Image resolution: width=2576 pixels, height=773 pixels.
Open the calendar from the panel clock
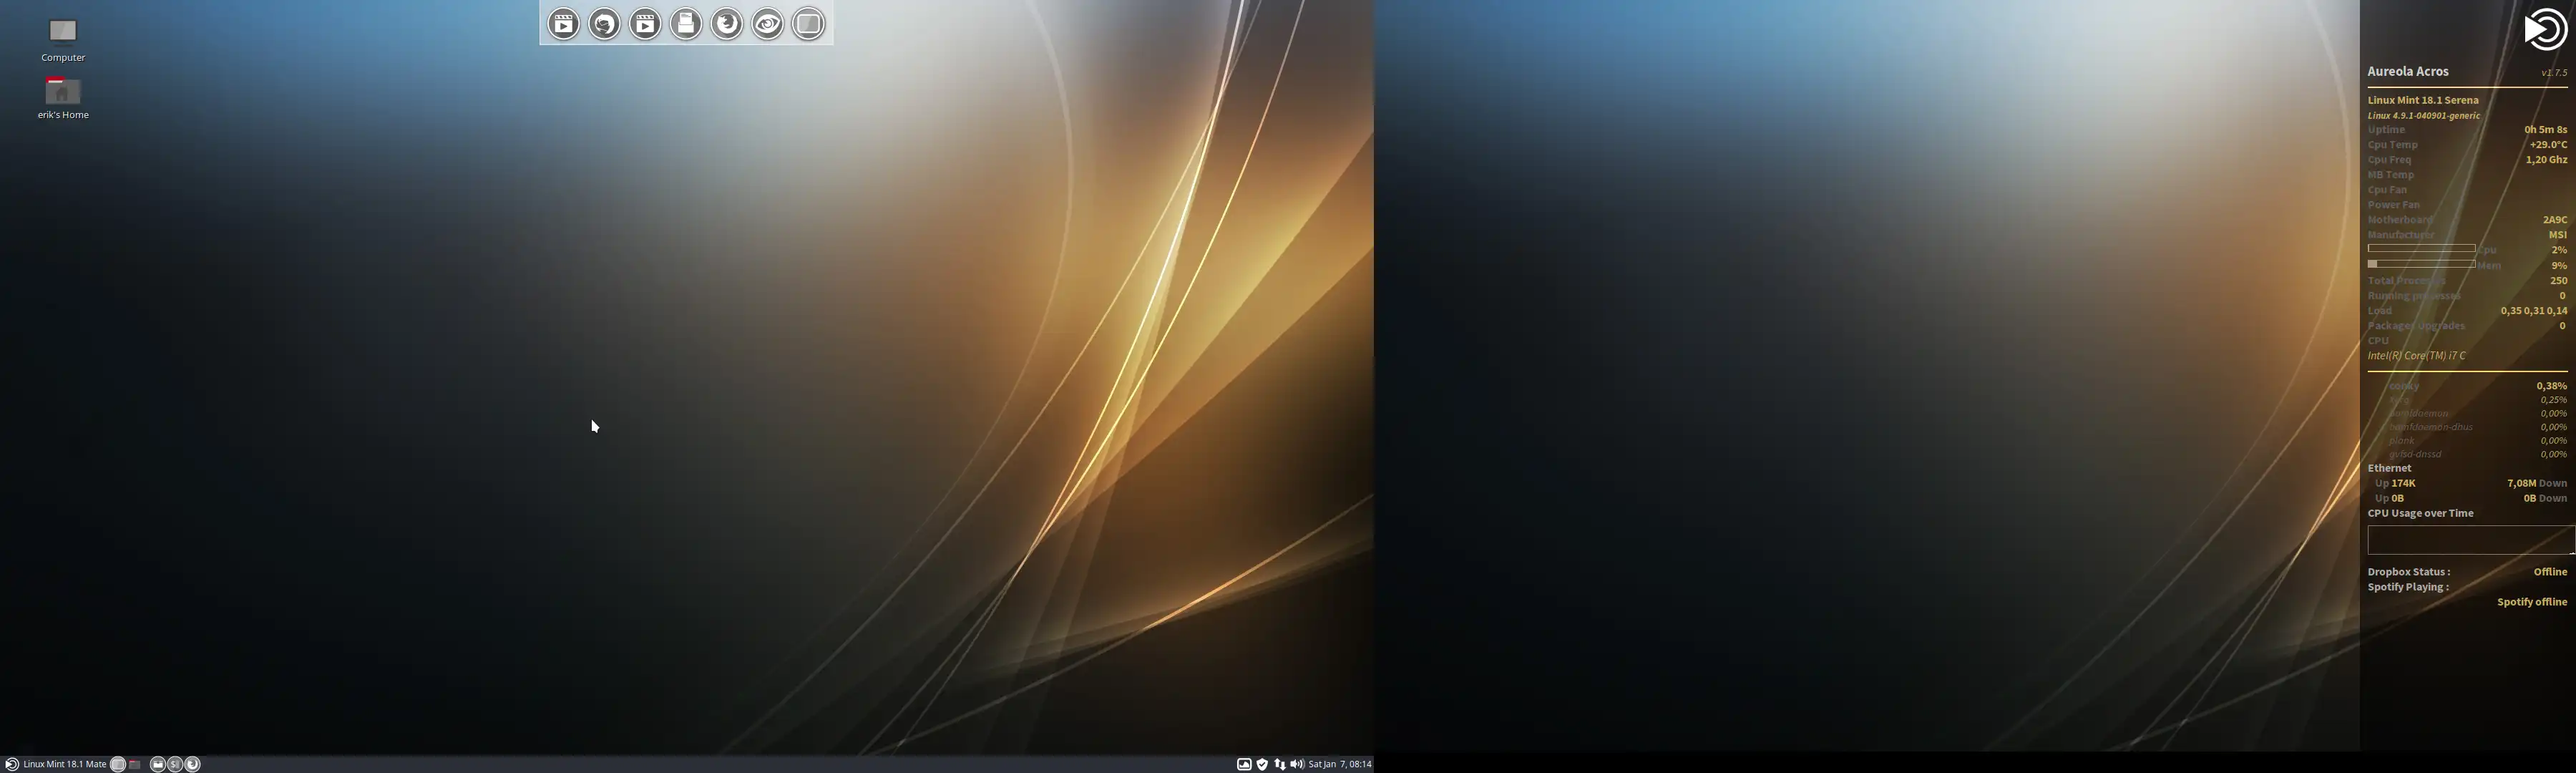tap(1340, 764)
